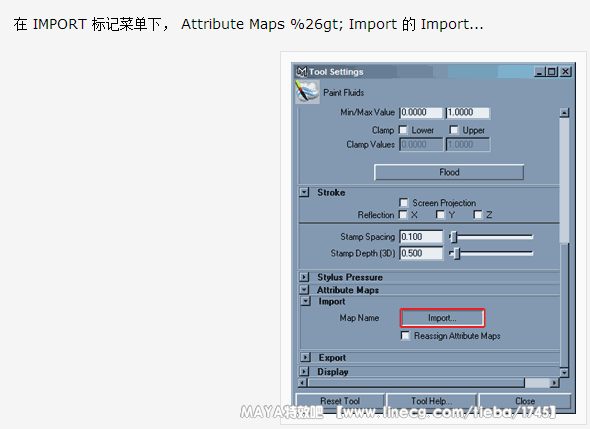
Task: Click the Flood button
Action: pos(449,172)
